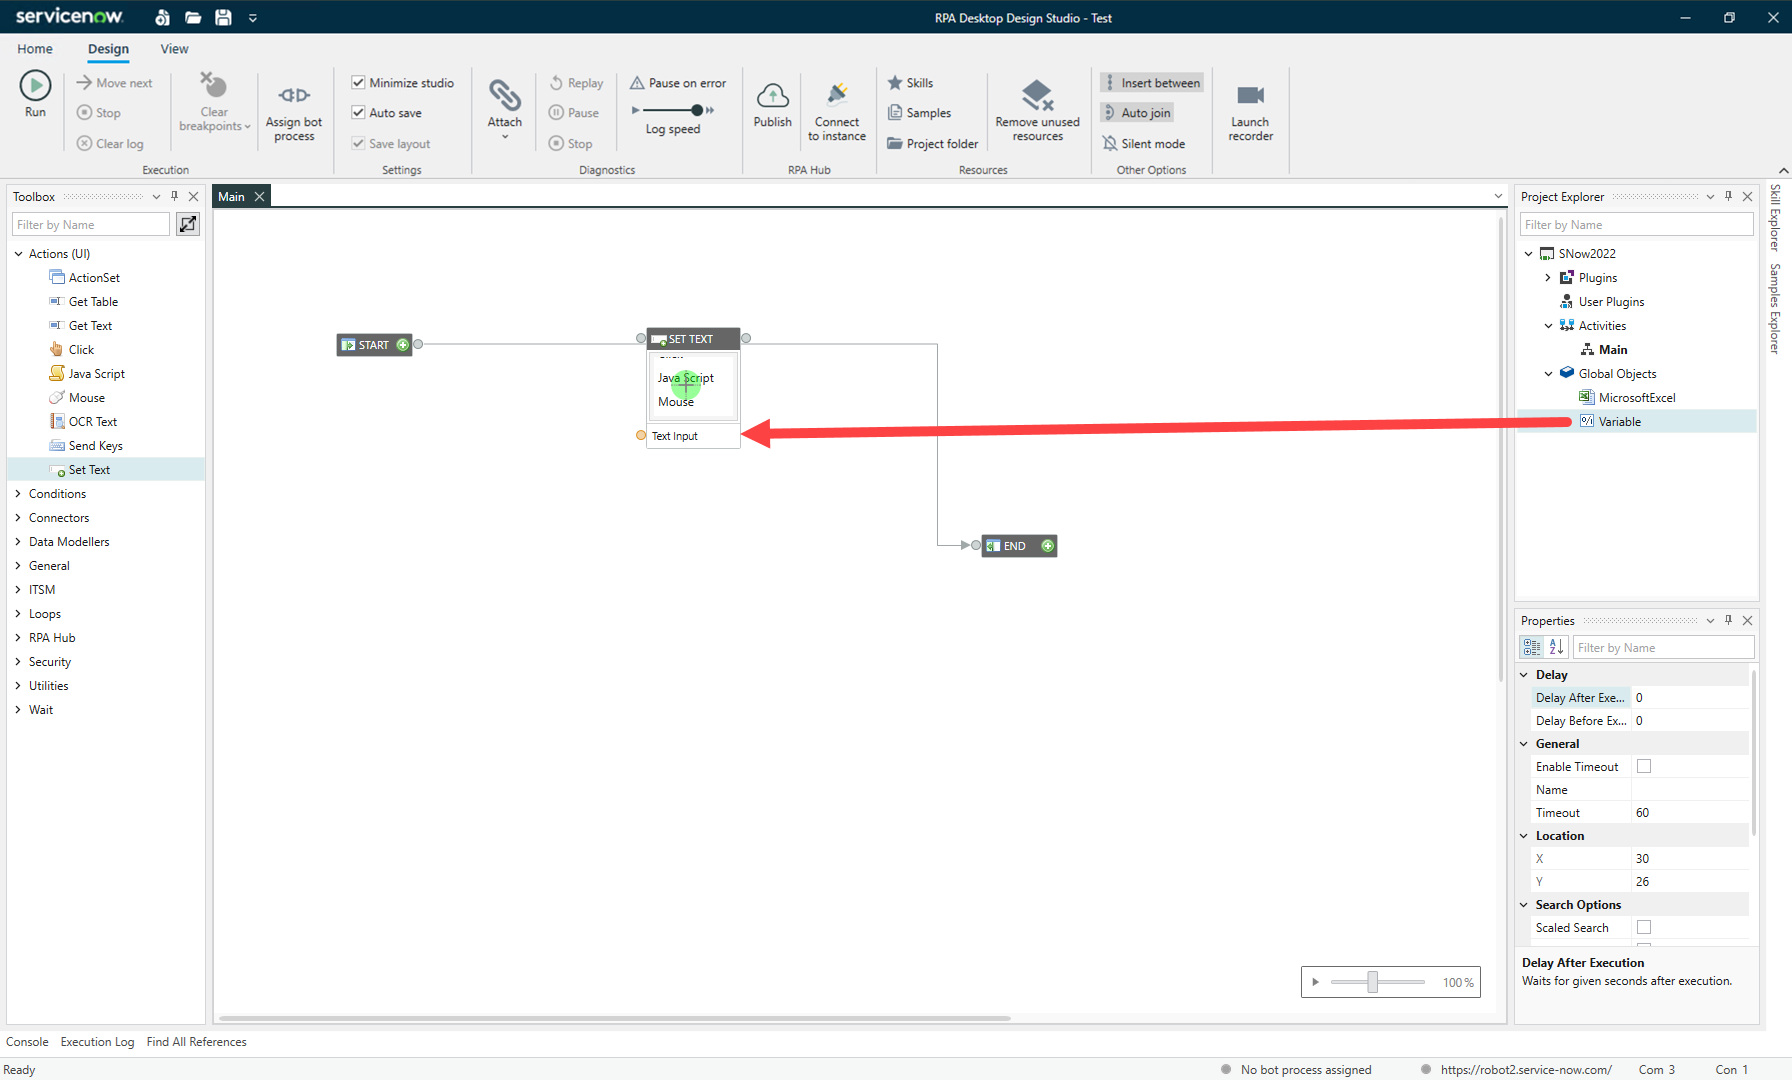Publish to RPA Hub
1792x1080 pixels.
coord(772,104)
